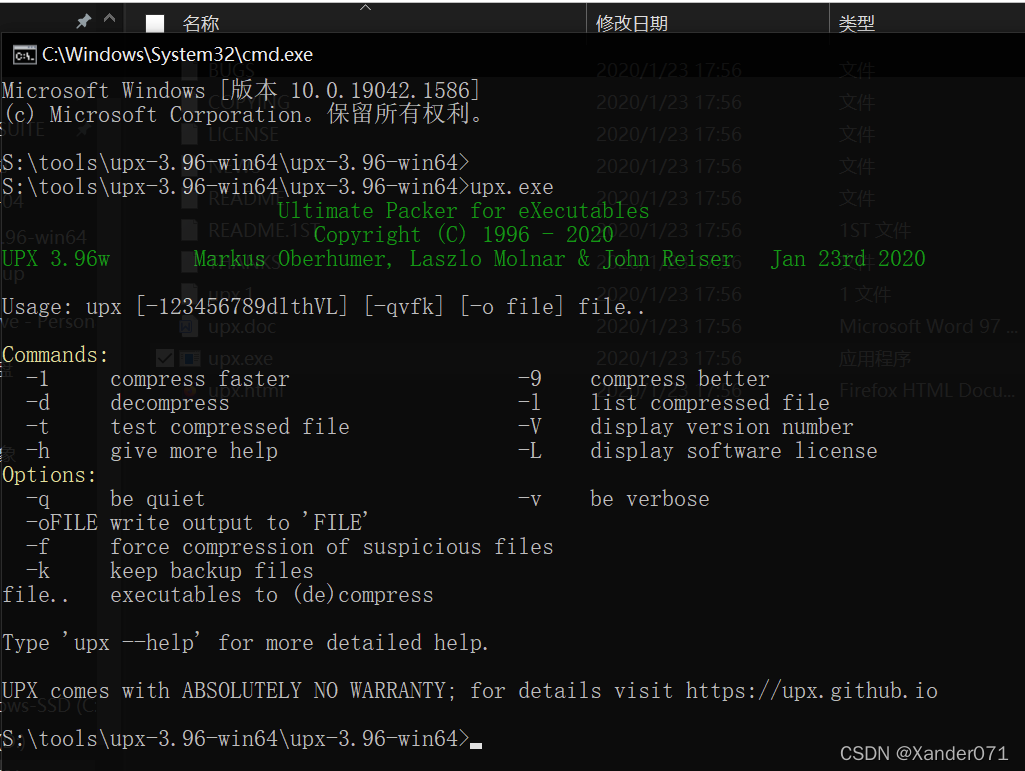1025x771 pixels.
Task: Click the cmd window title text C:\Windows\System32\cmd.exe
Action: (177, 55)
